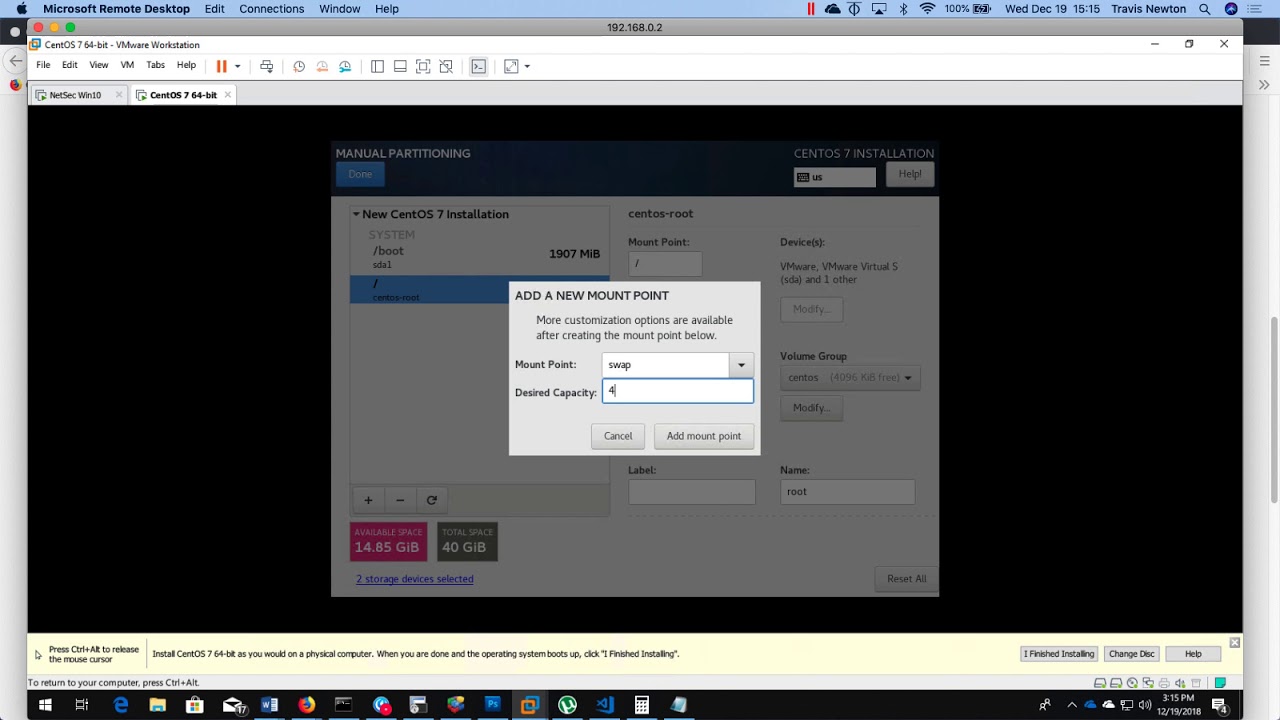The width and height of the screenshot is (1280, 720).
Task: Revert to snapshot using the orange clock icon
Action: [x=322, y=66]
